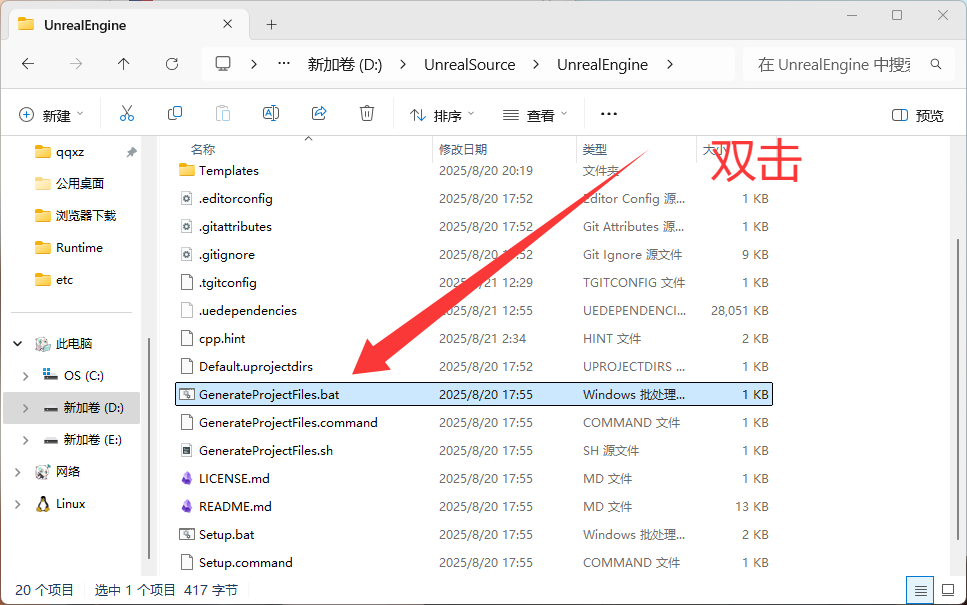This screenshot has height=605, width=967.
Task: Click the 修改日期 column header
Action: pyautogui.click(x=463, y=149)
